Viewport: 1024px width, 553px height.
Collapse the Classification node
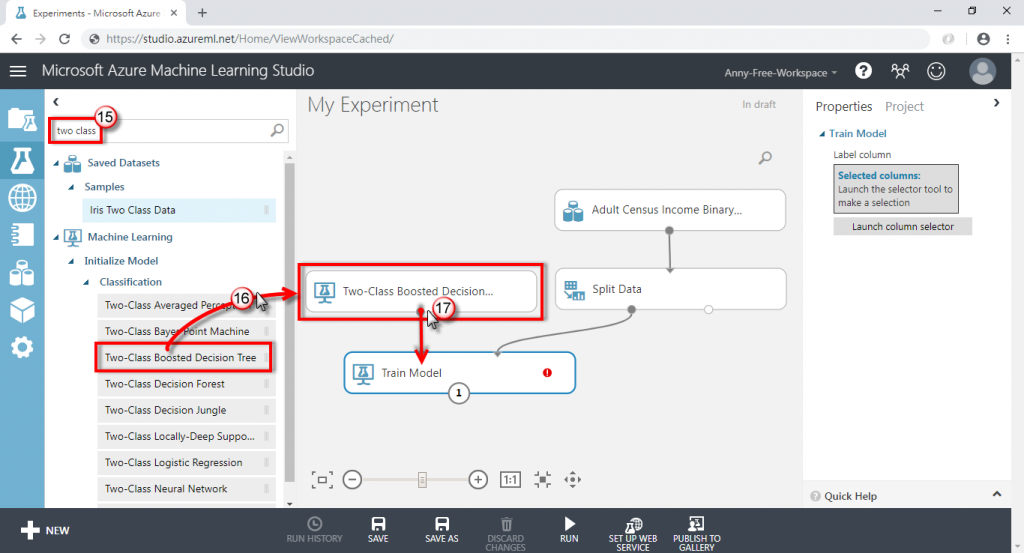point(86,283)
